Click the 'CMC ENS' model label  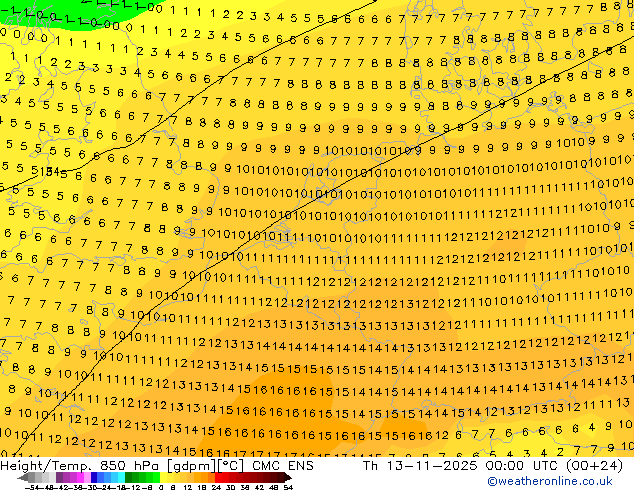[283, 466]
